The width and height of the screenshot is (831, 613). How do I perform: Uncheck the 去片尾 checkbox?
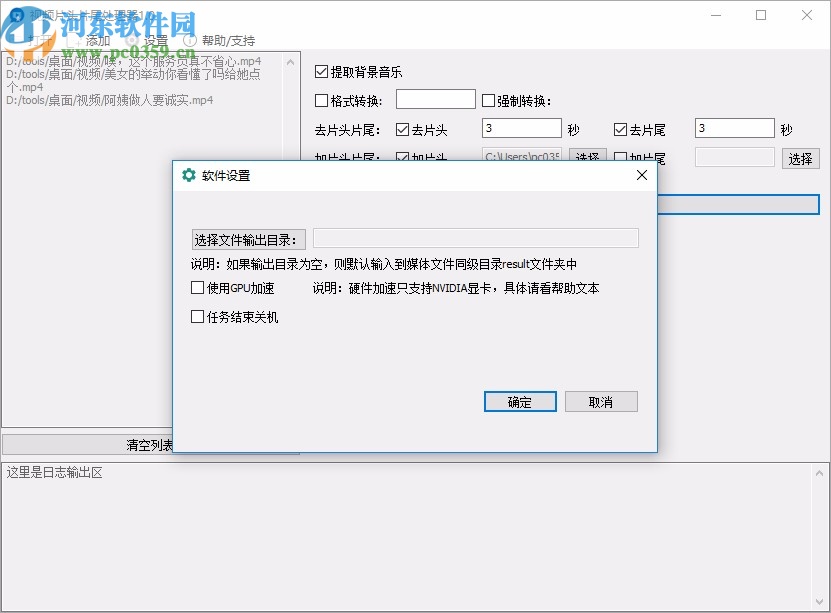click(x=618, y=128)
